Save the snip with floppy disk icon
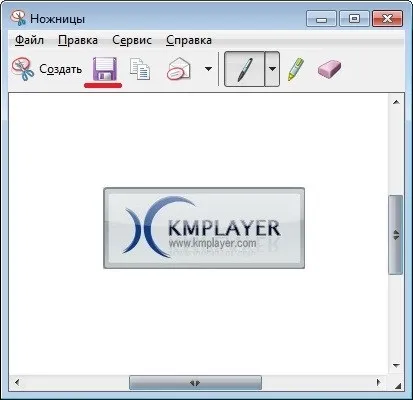This screenshot has height=400, width=413. pos(105,69)
